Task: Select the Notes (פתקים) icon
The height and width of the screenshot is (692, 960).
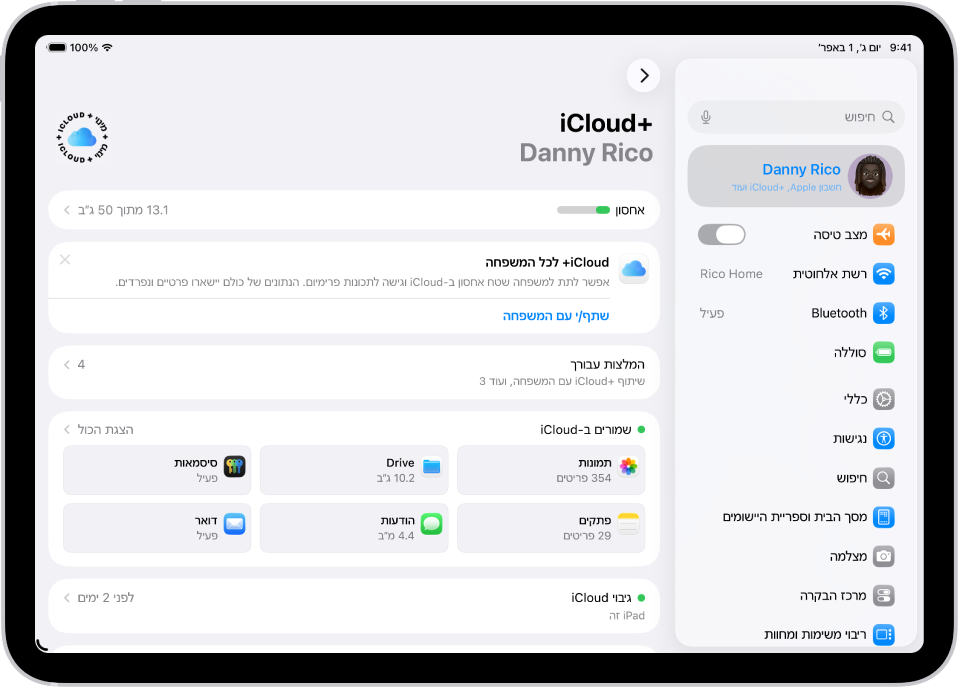Action: [629, 521]
